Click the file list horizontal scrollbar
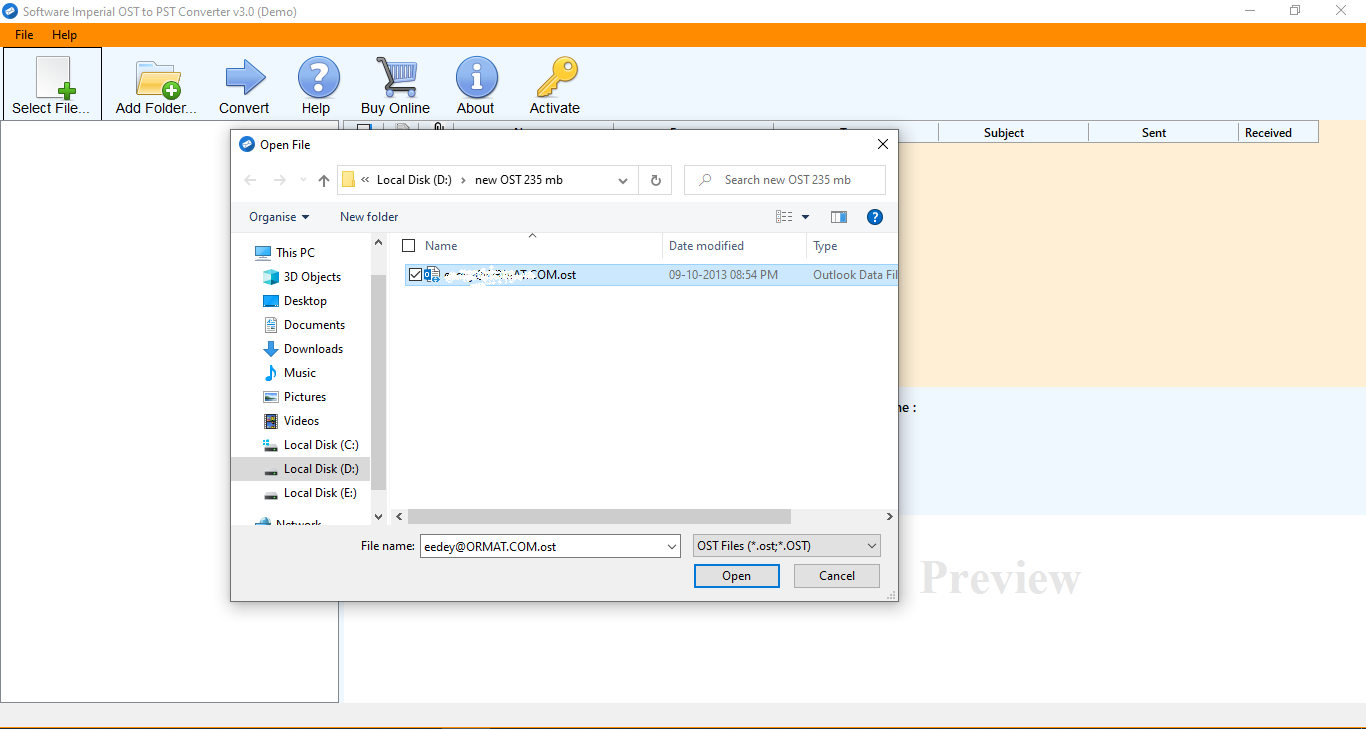This screenshot has width=1366, height=729. pos(600,517)
